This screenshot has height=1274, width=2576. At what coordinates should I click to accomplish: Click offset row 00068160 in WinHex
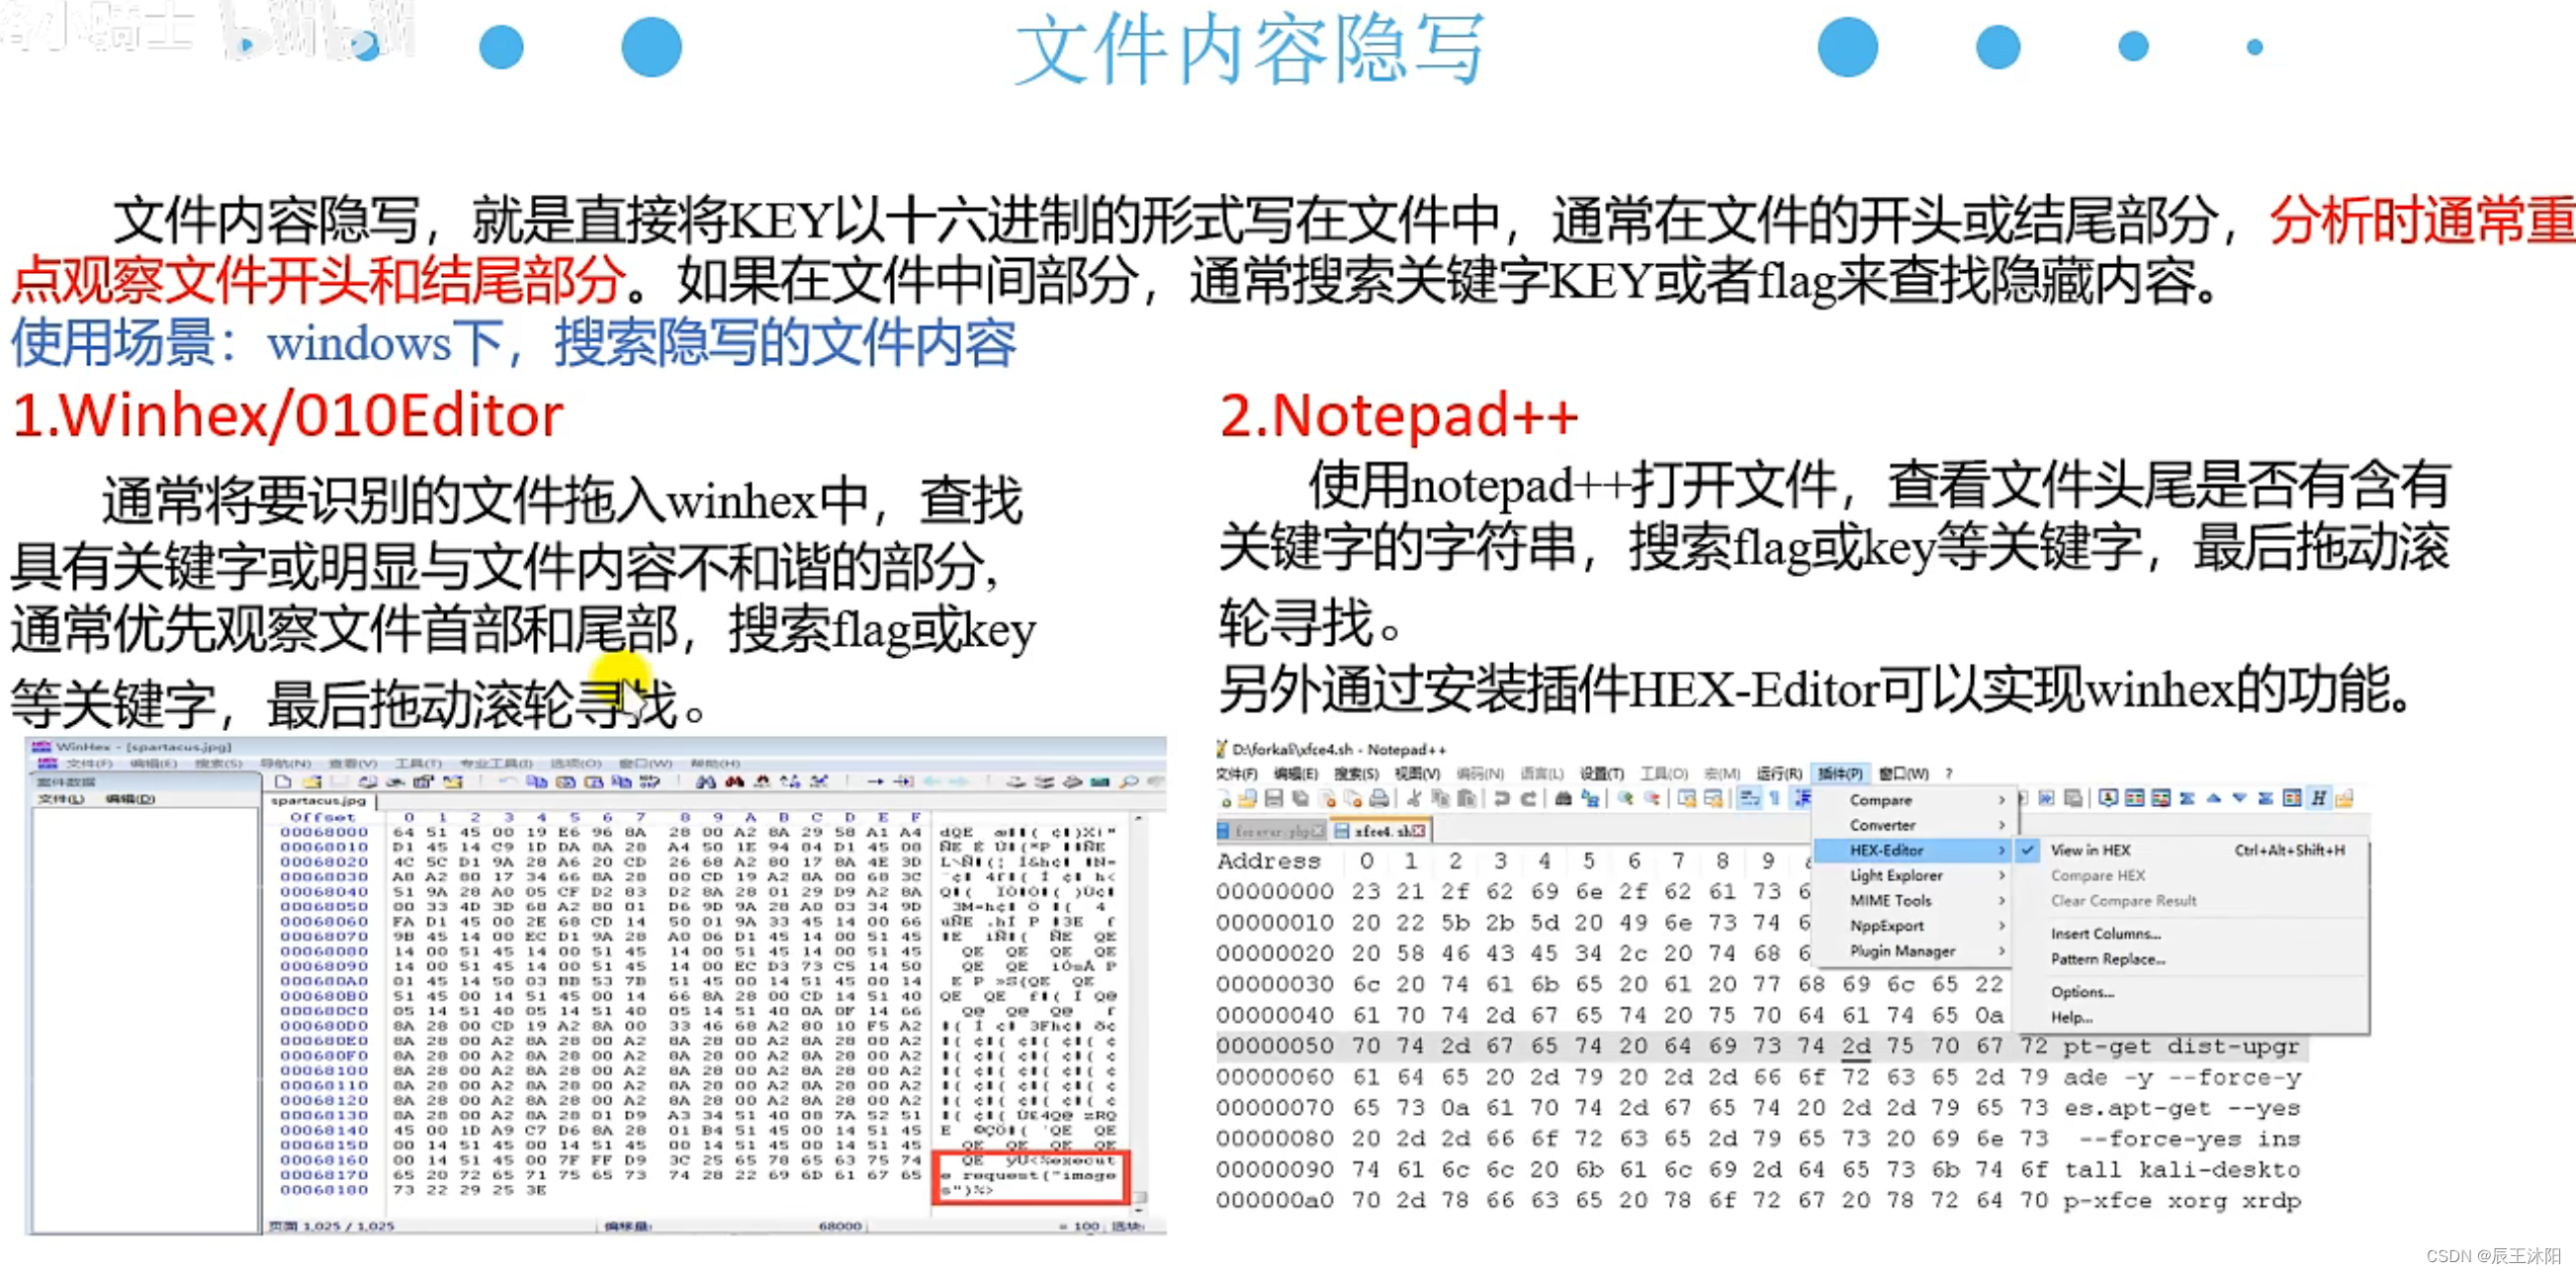(324, 1160)
